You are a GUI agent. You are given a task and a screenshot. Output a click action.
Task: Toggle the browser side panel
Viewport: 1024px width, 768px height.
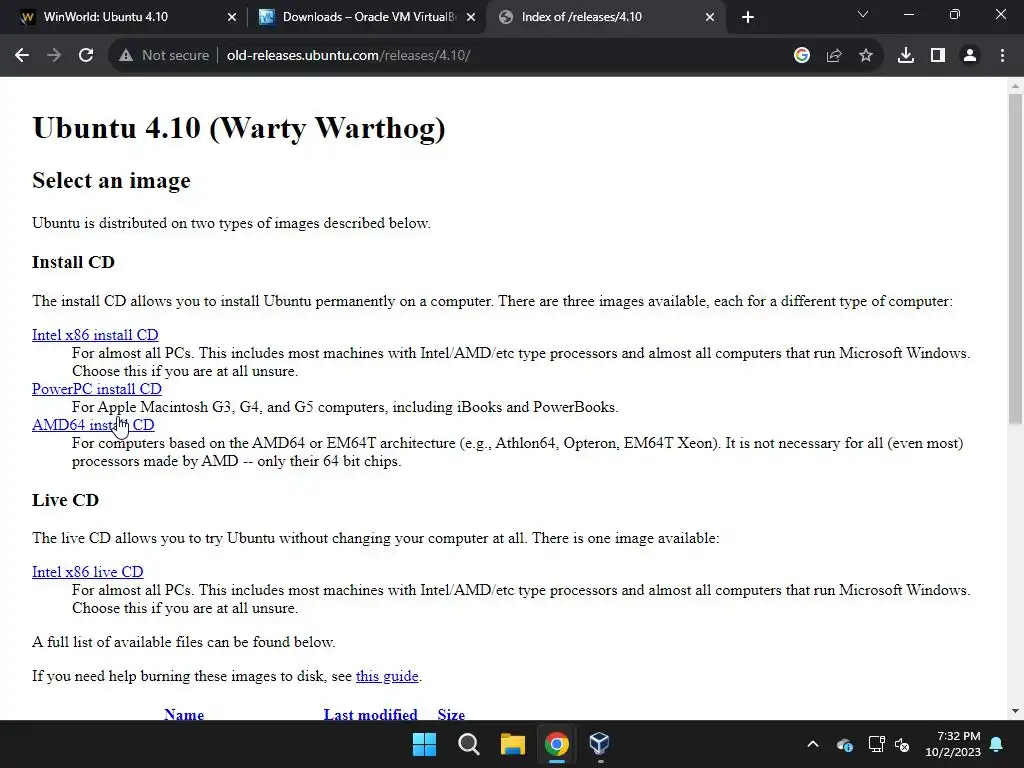[x=938, y=56]
